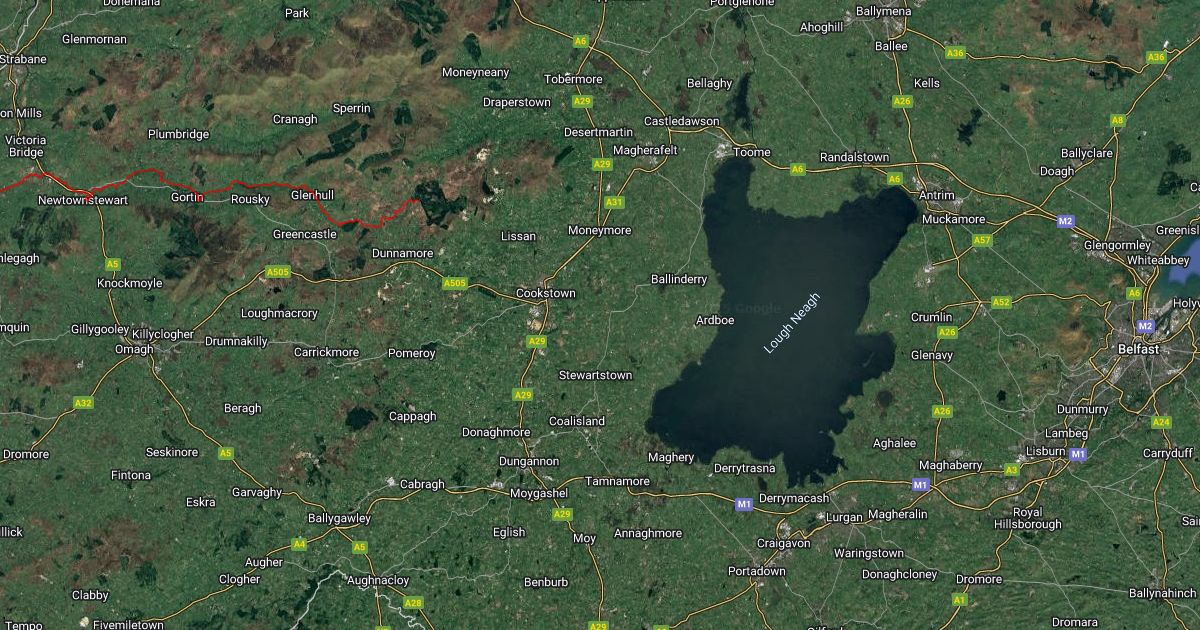Click the Lough Neagh lake label
Screen dimensions: 1200x630
[x=791, y=323]
